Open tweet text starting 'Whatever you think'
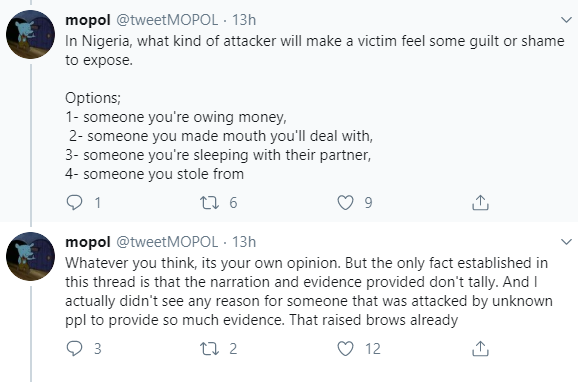 click(309, 291)
